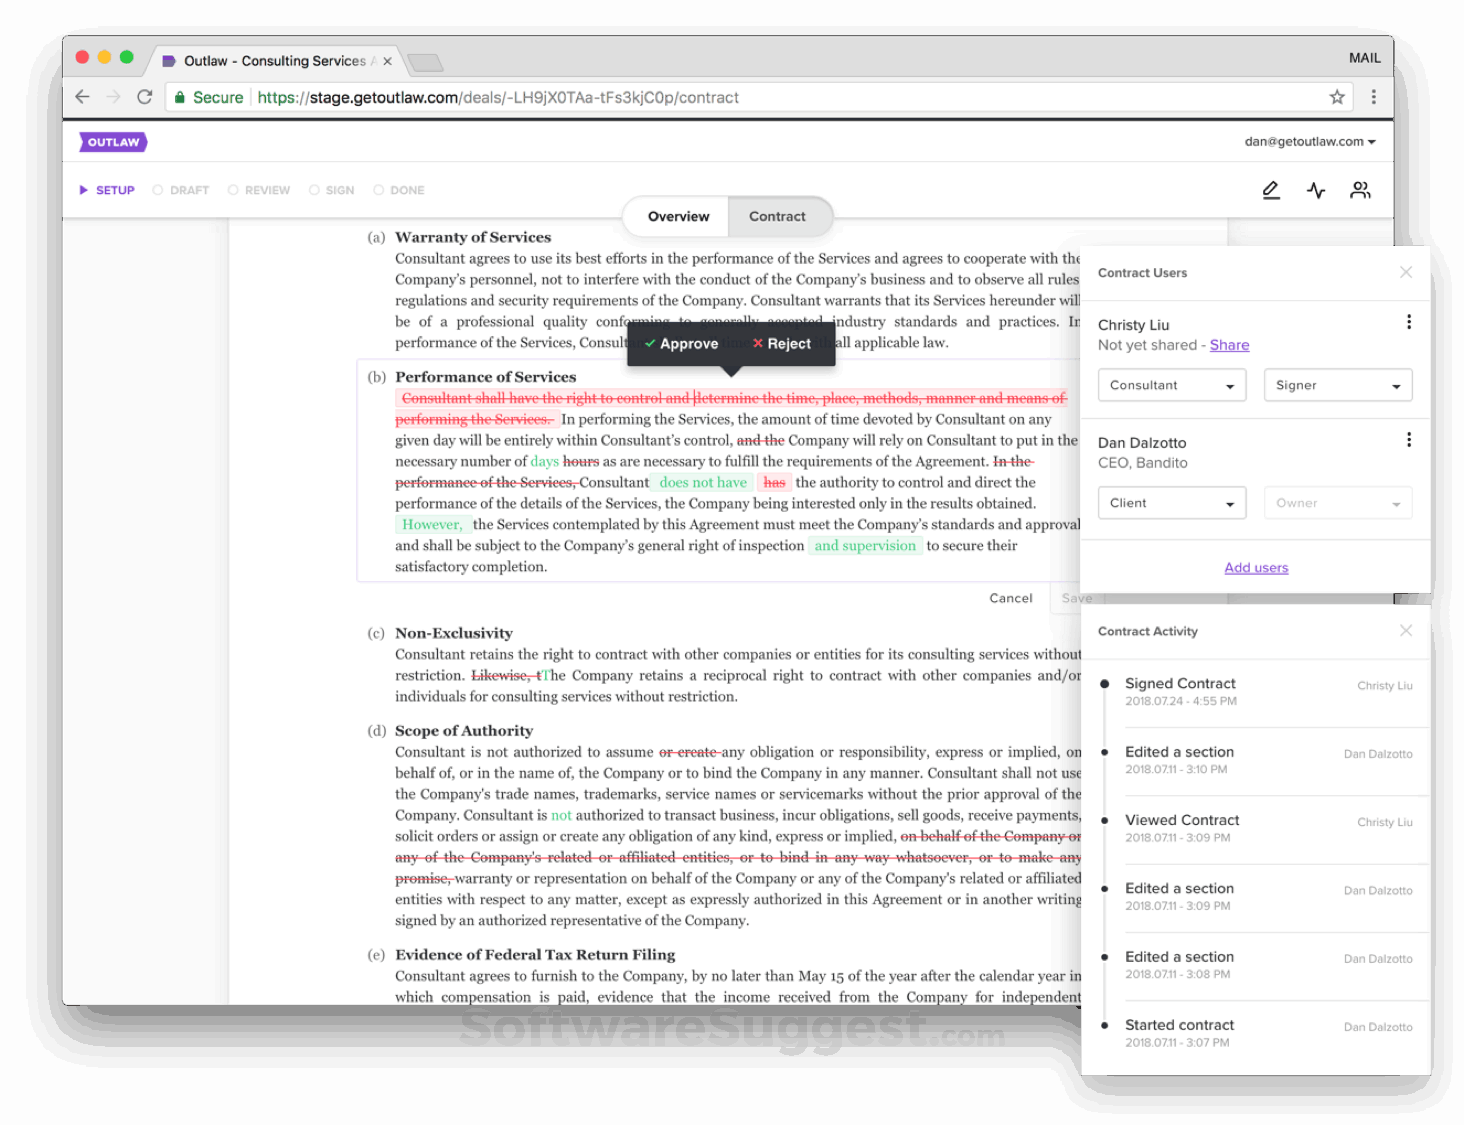Bookmark page with the star icon

tap(1337, 97)
